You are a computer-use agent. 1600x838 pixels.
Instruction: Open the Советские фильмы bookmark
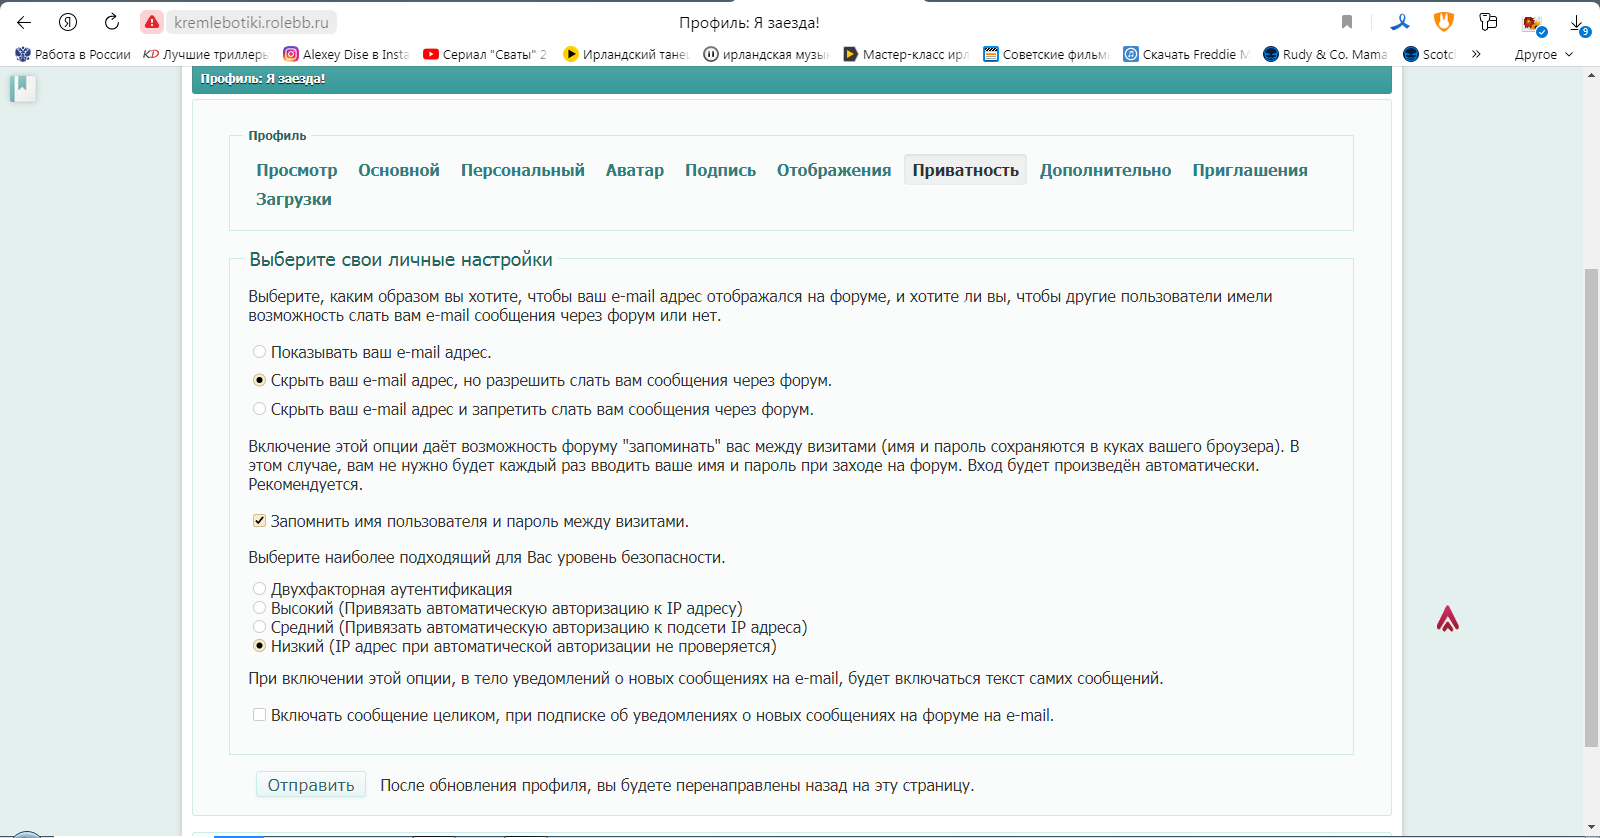coord(1046,54)
